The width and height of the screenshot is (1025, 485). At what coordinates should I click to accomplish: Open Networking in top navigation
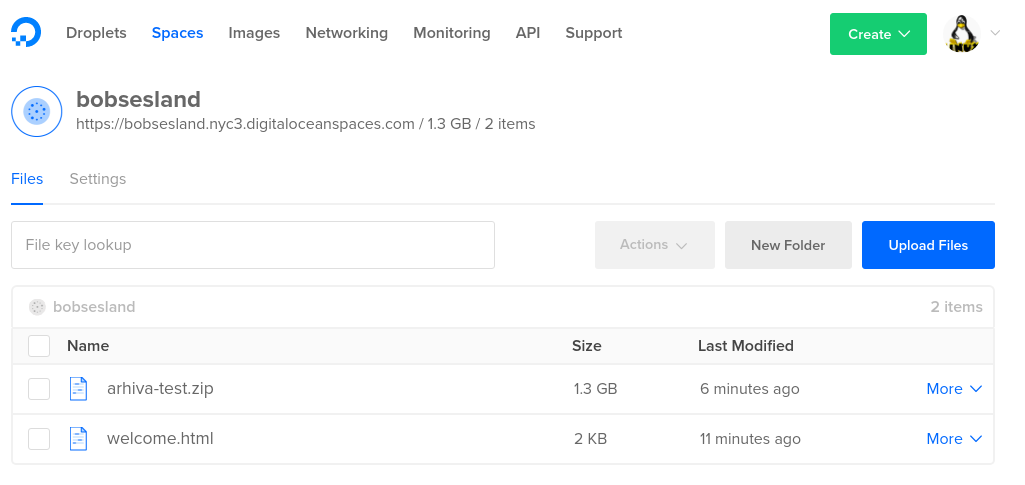[x=346, y=33]
